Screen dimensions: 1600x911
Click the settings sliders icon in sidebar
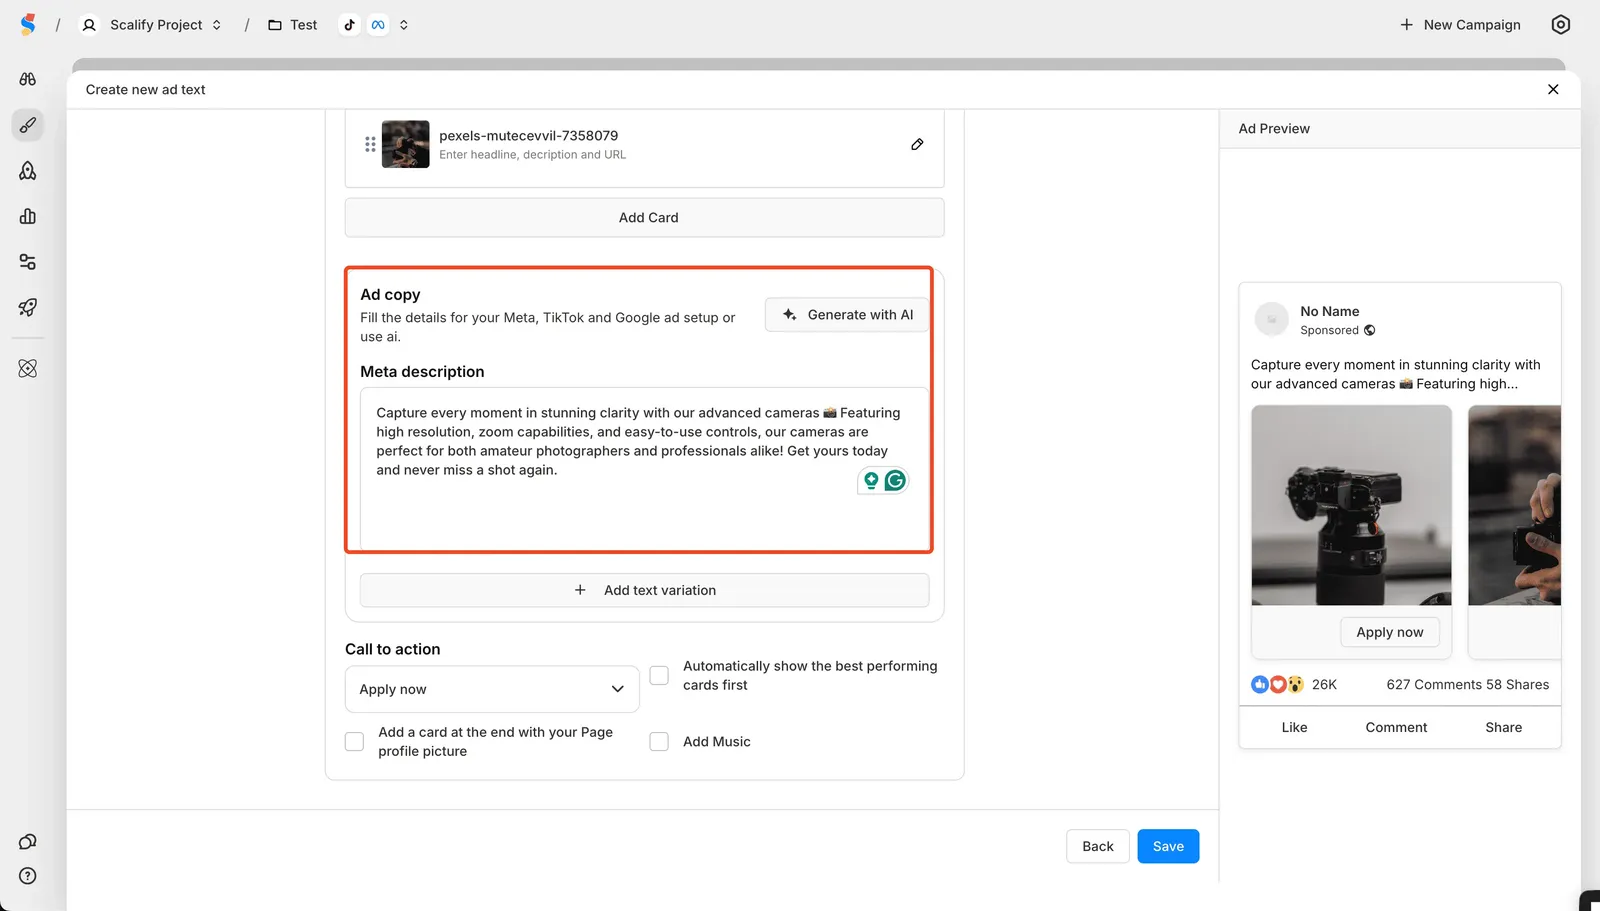[x=27, y=261]
